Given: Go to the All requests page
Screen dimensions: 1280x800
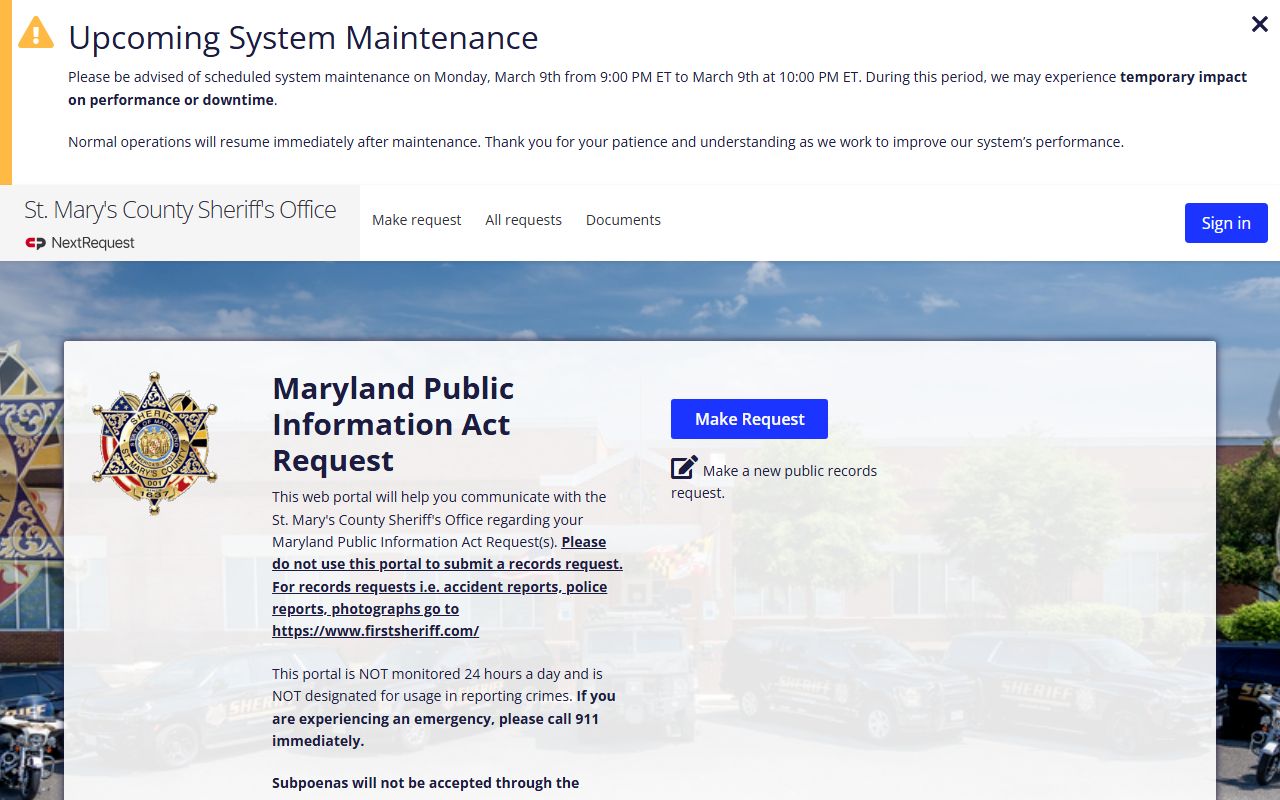Looking at the screenshot, I should pos(523,220).
